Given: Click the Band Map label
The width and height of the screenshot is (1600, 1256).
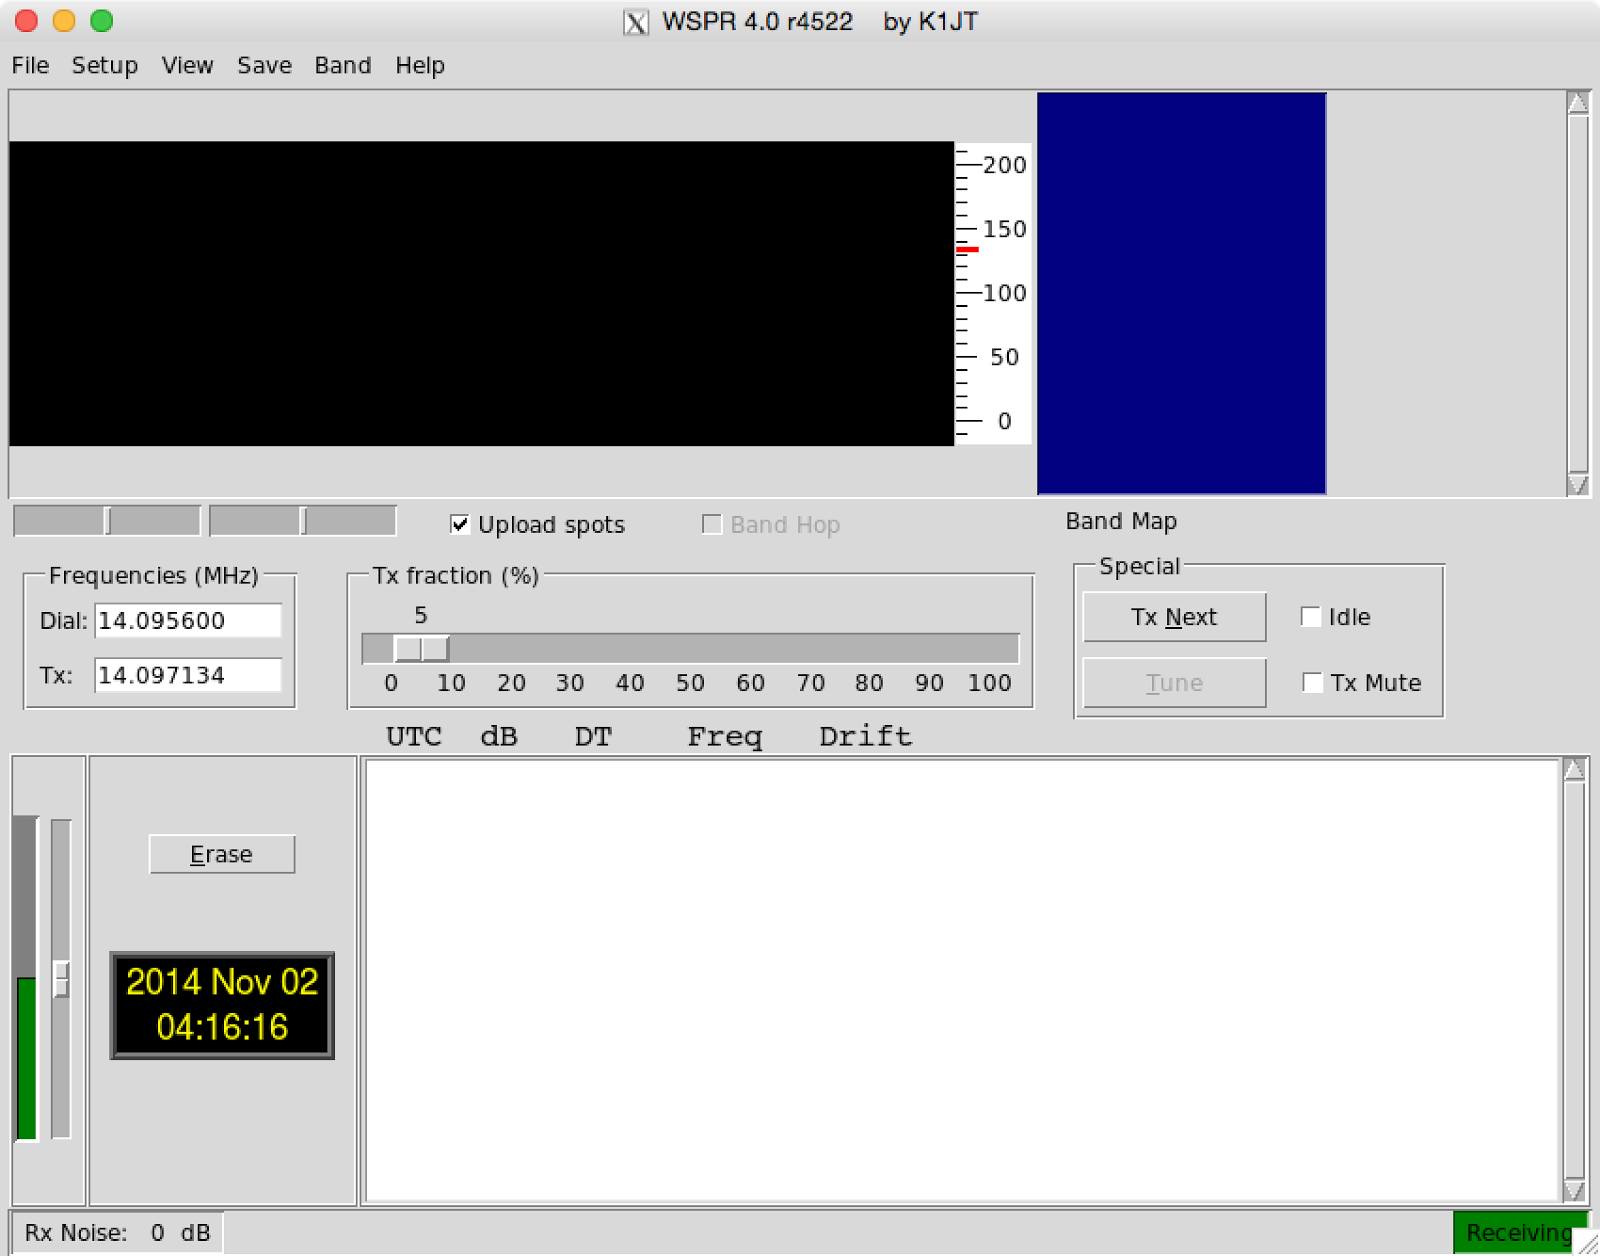Looking at the screenshot, I should tap(1121, 521).
